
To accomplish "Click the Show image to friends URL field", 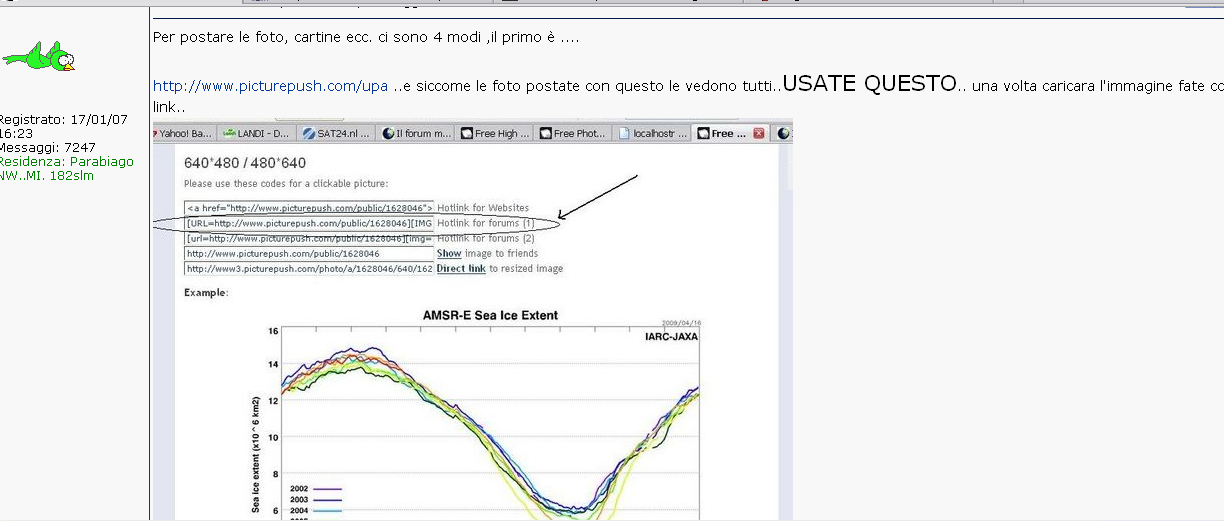I will [x=308, y=254].
